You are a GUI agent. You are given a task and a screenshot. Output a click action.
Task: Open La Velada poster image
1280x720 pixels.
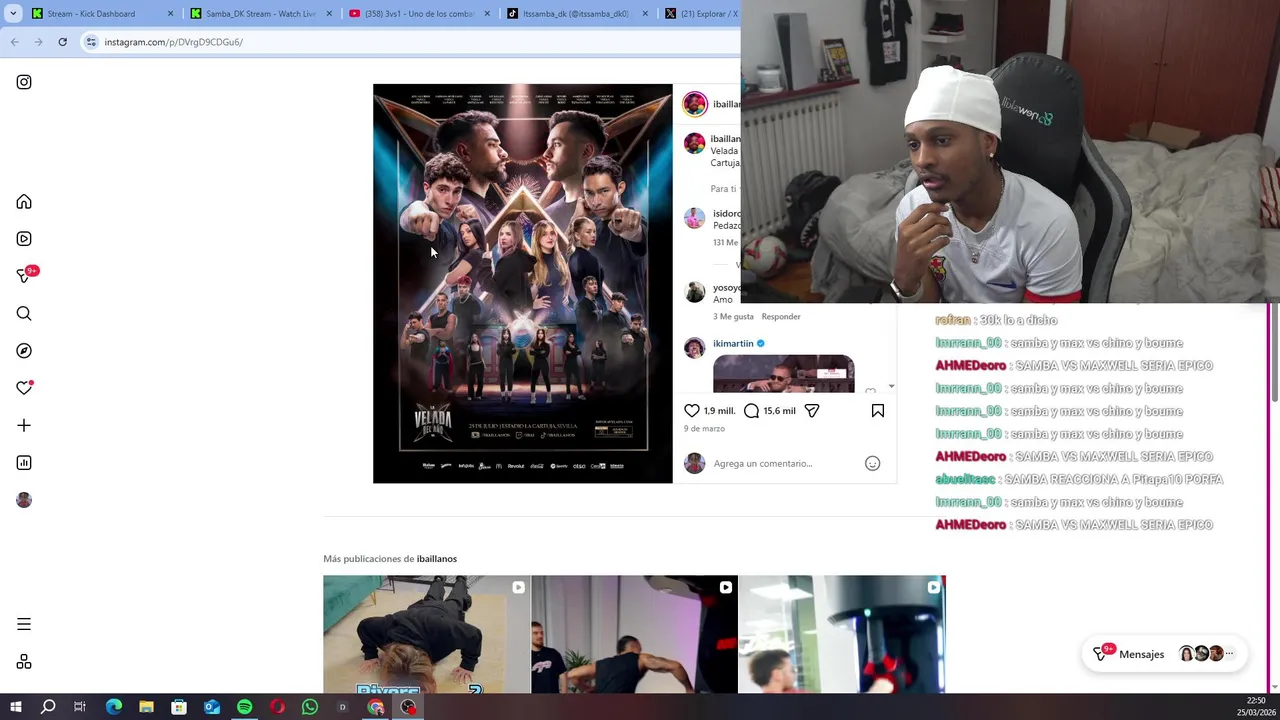(523, 284)
